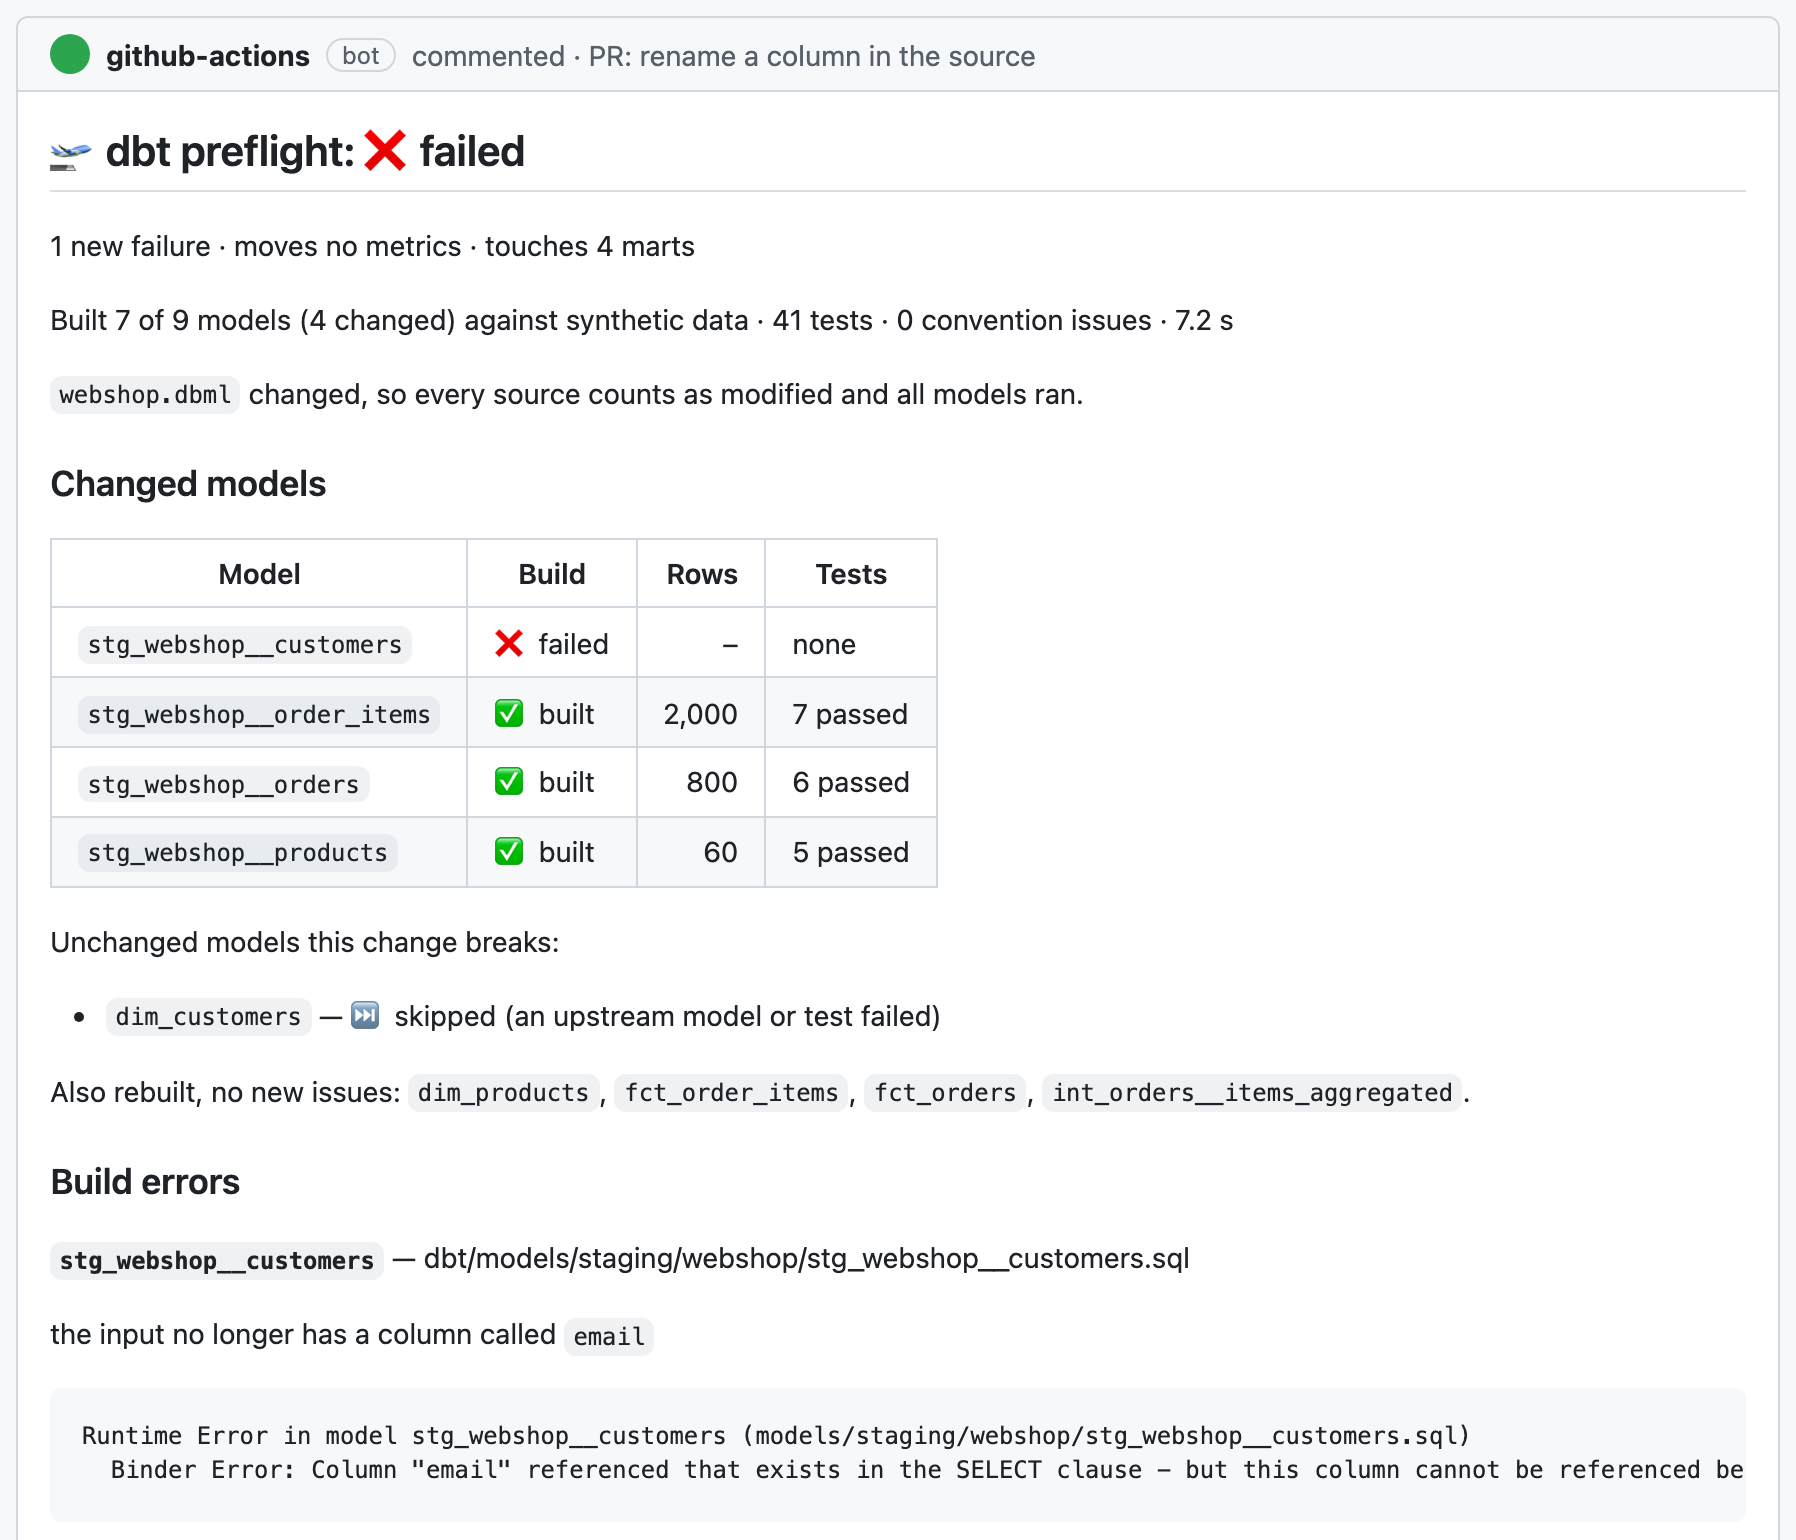Image resolution: width=1796 pixels, height=1540 pixels.
Task: Click the red X beside 'failed' heading
Action: click(x=385, y=152)
